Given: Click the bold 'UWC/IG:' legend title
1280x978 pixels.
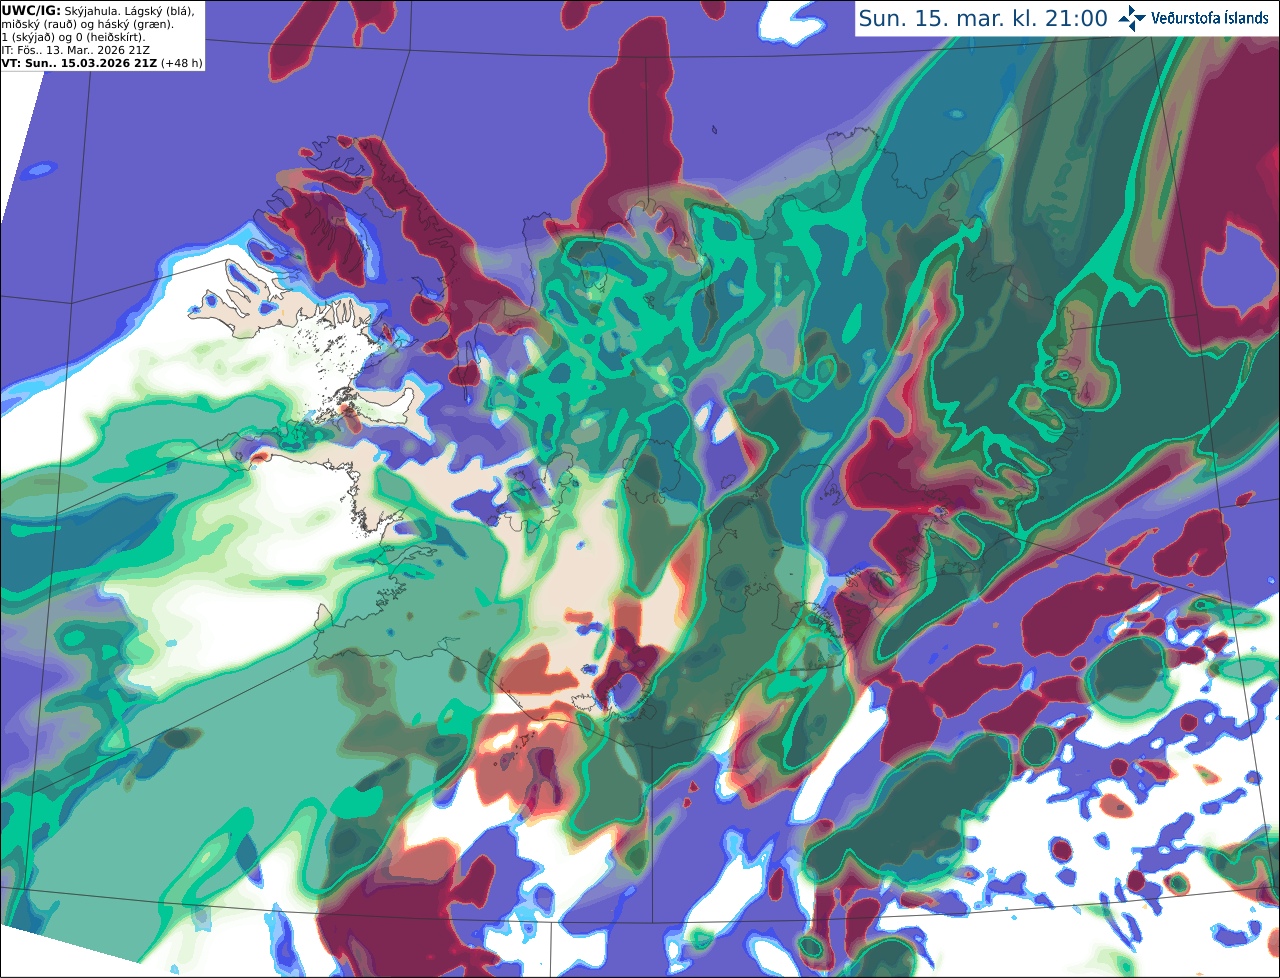Looking at the screenshot, I should coord(31,11).
